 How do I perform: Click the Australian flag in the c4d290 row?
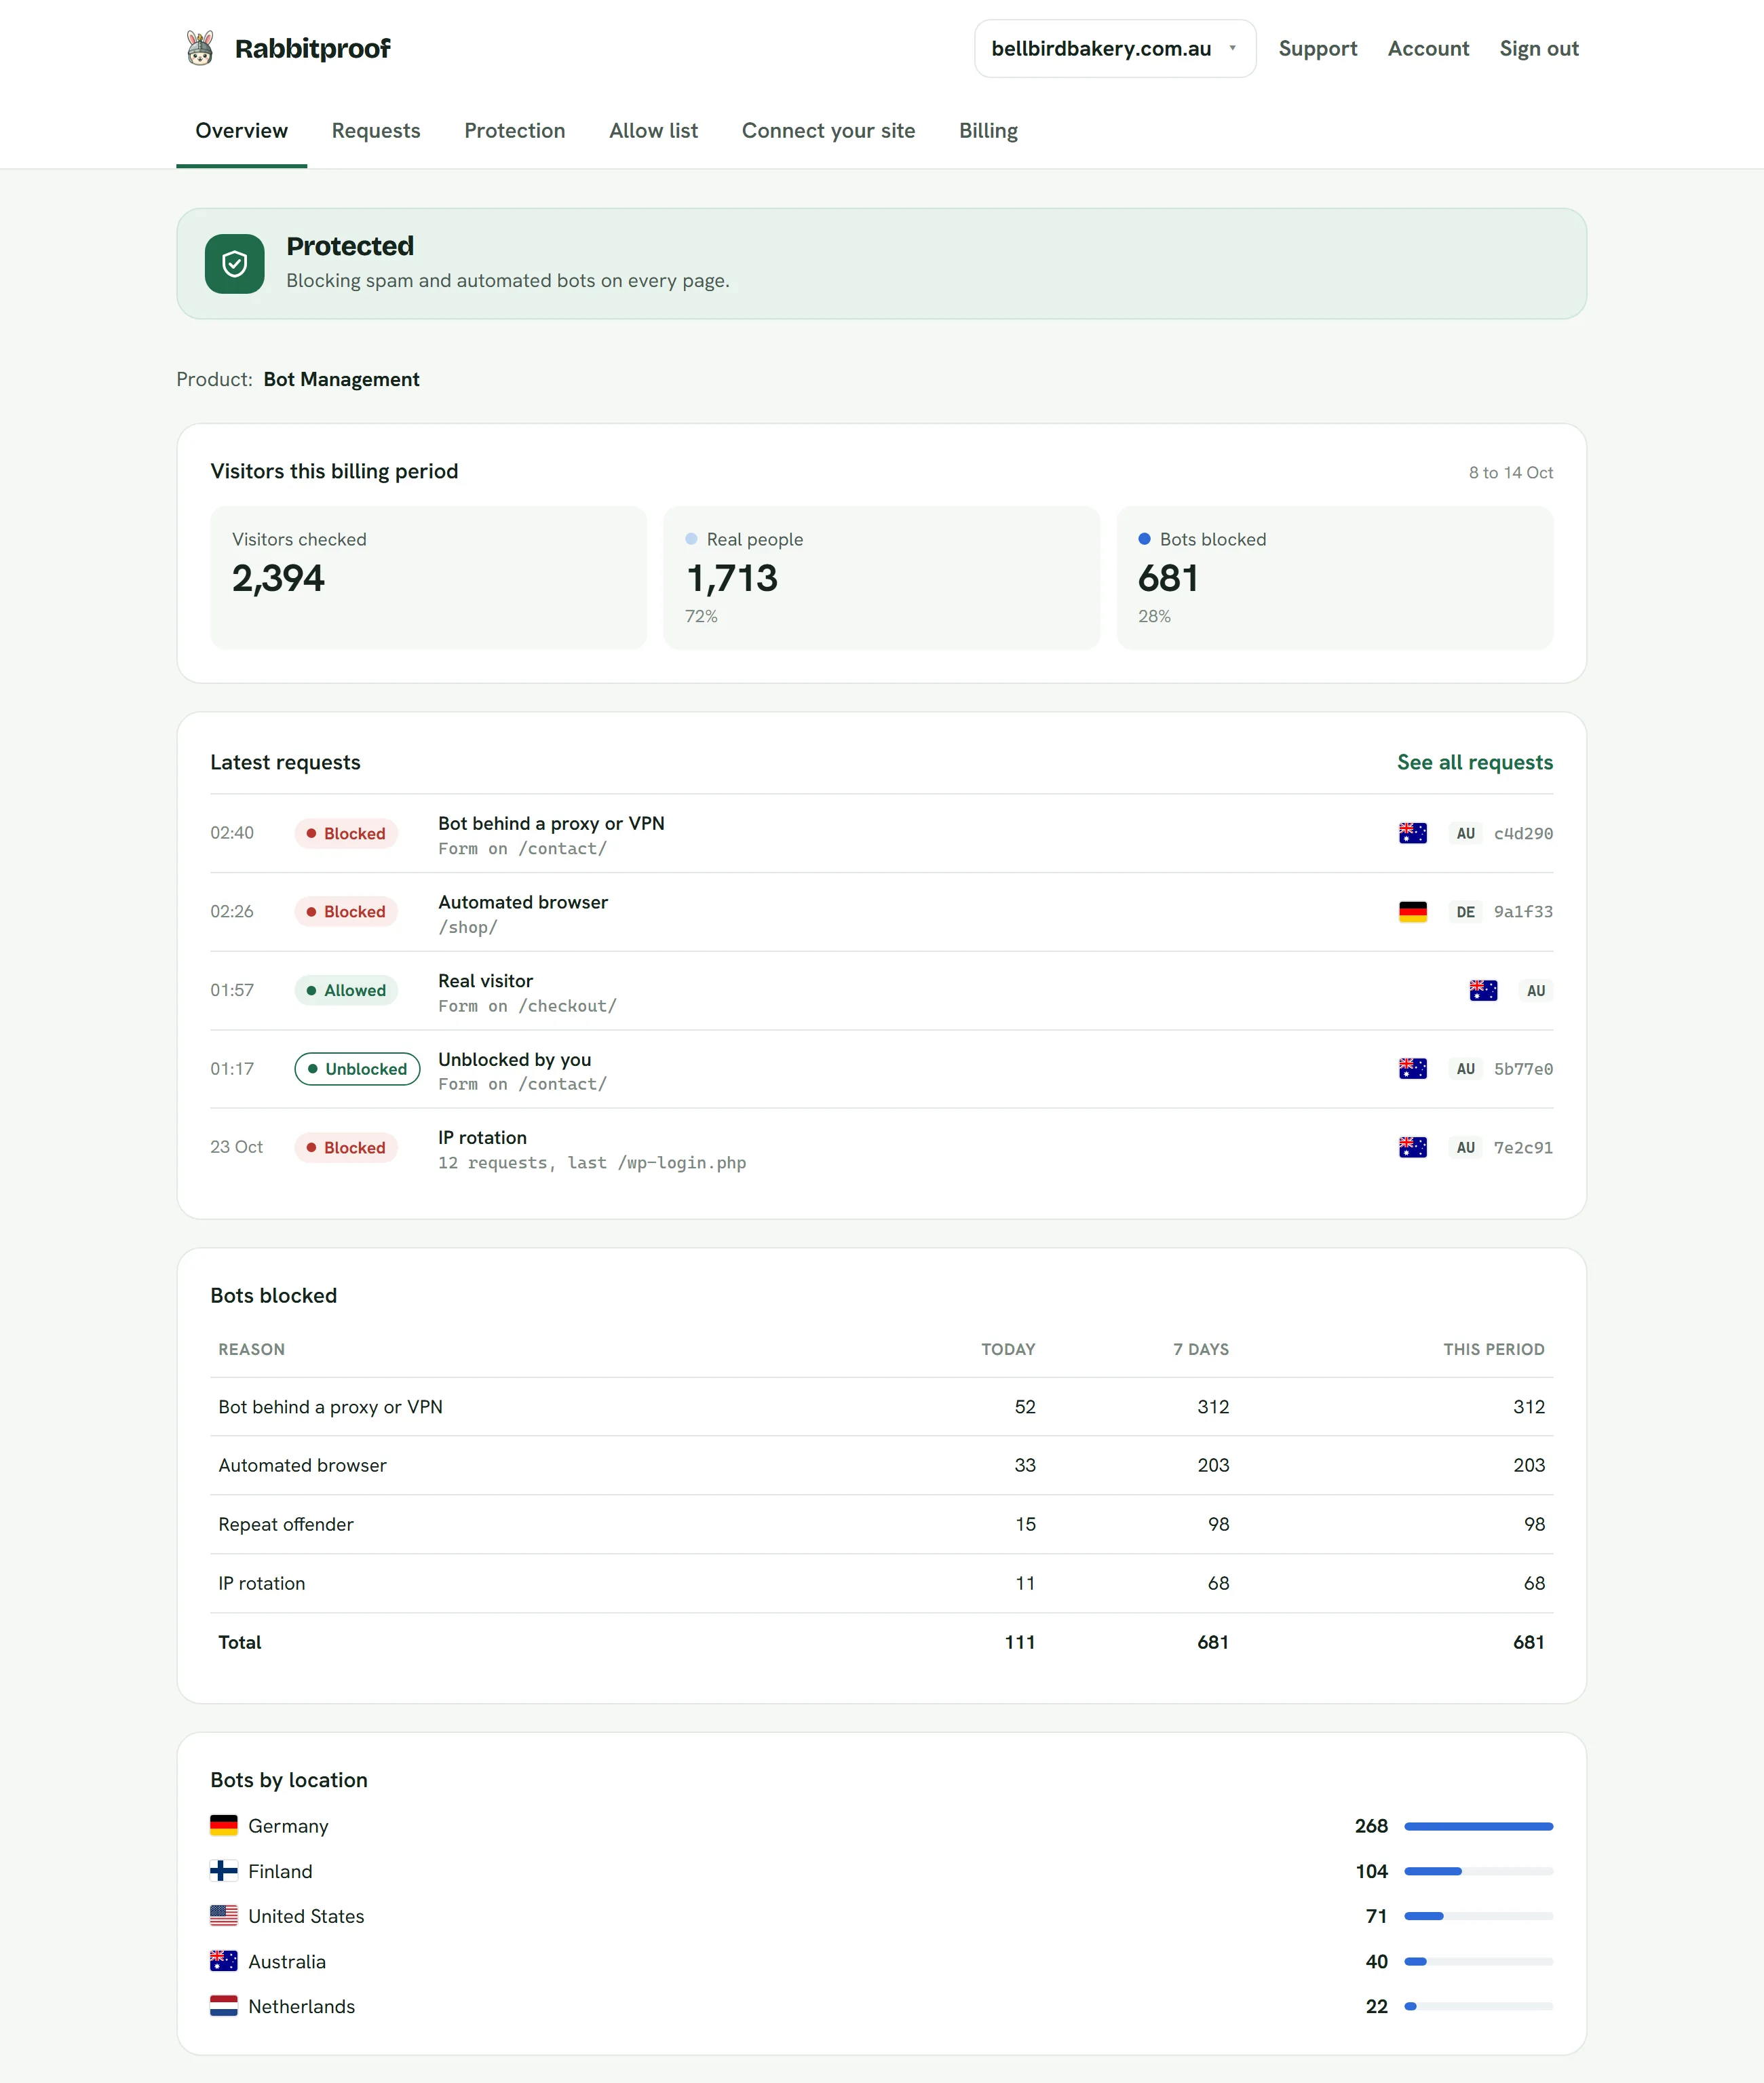coord(1412,833)
